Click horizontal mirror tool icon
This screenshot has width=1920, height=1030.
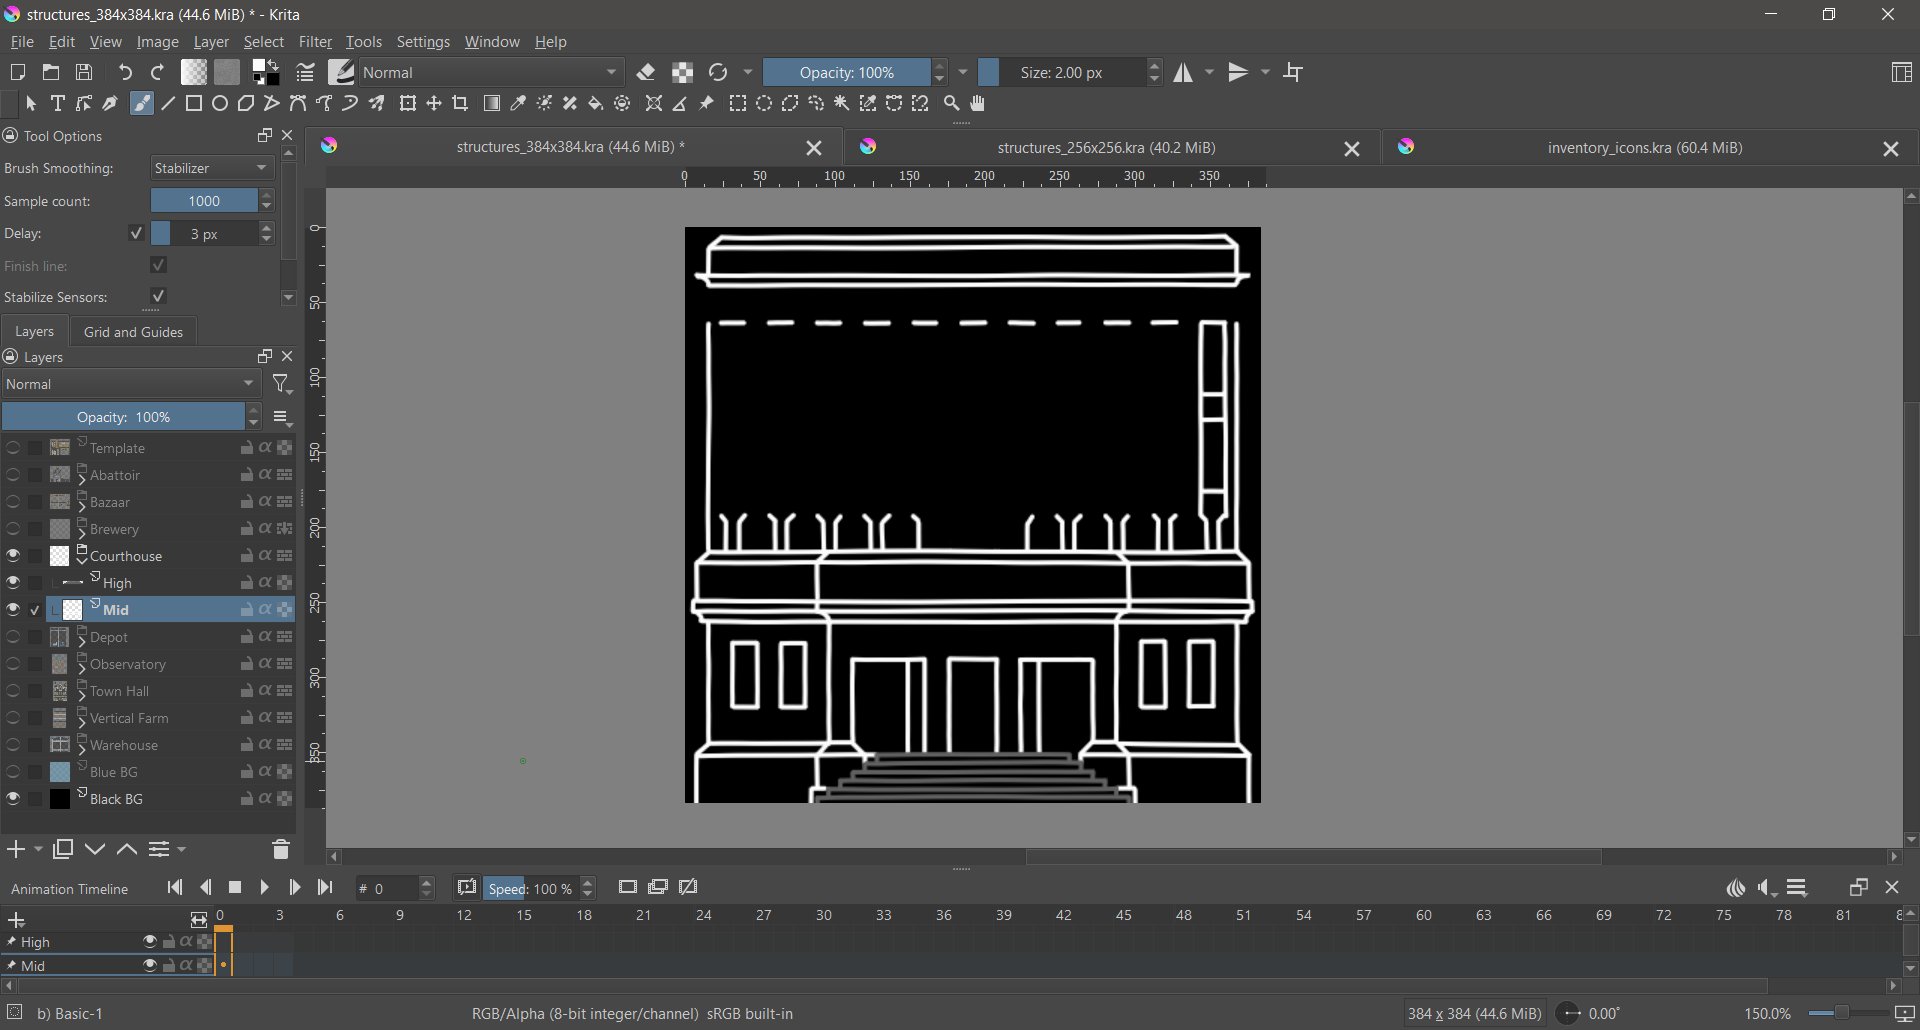click(x=1184, y=73)
